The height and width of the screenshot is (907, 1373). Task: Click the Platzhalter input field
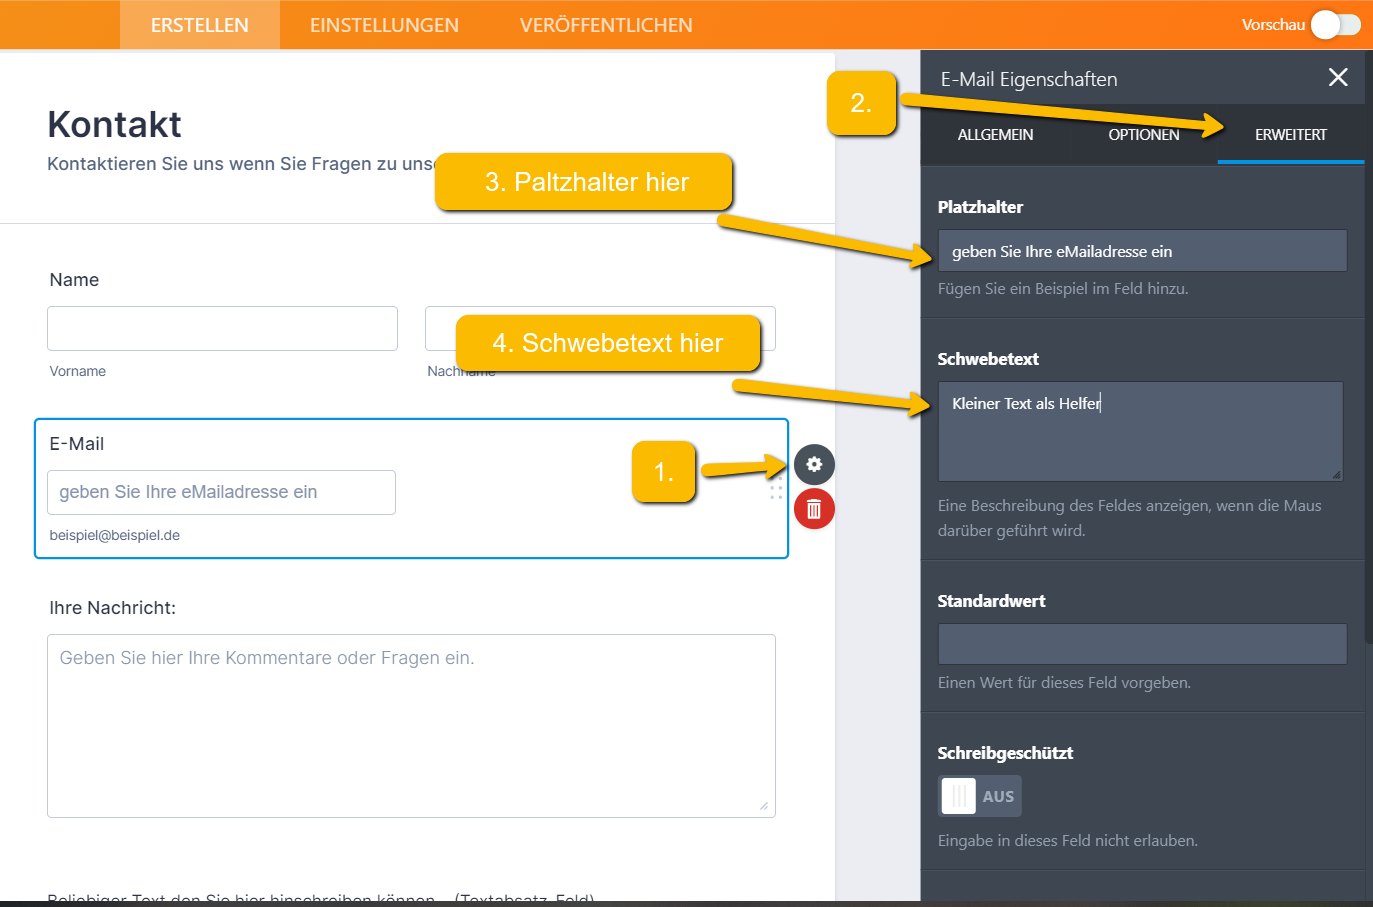[x=1141, y=251]
